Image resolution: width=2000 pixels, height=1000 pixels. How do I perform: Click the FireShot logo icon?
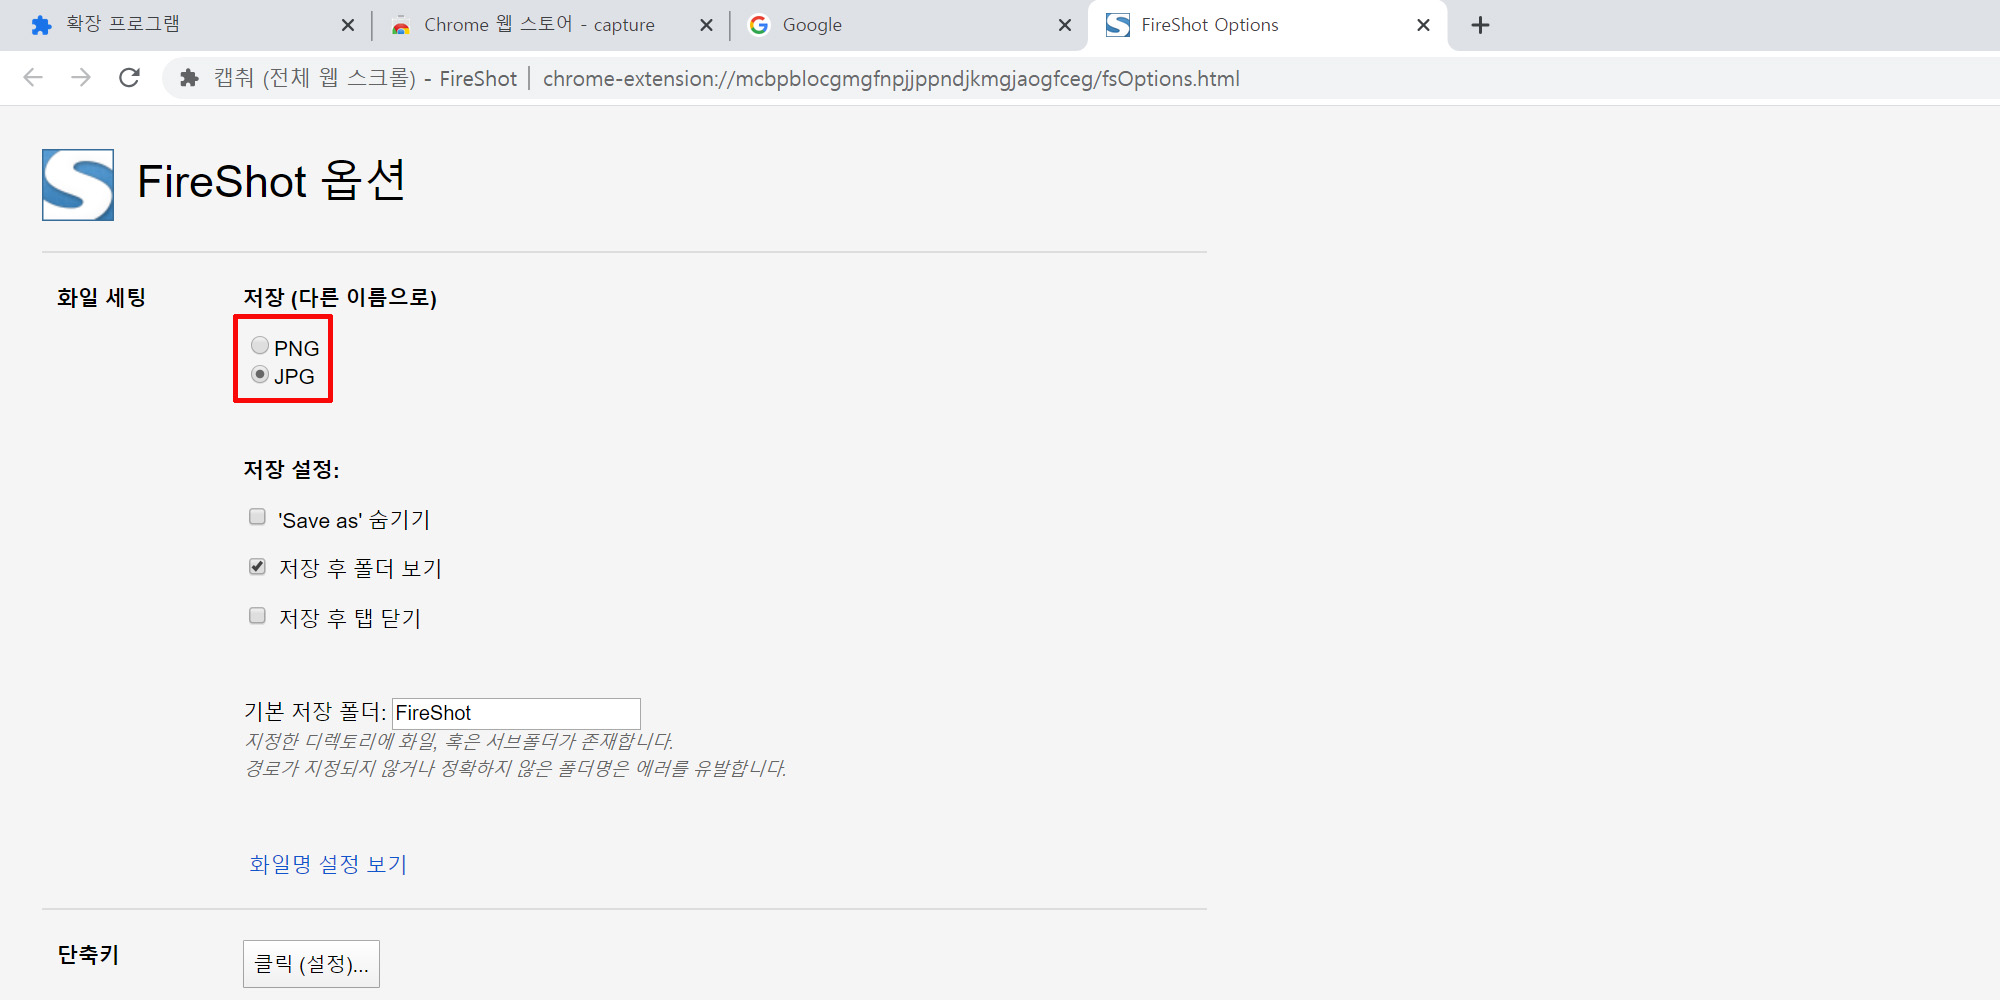[x=78, y=185]
